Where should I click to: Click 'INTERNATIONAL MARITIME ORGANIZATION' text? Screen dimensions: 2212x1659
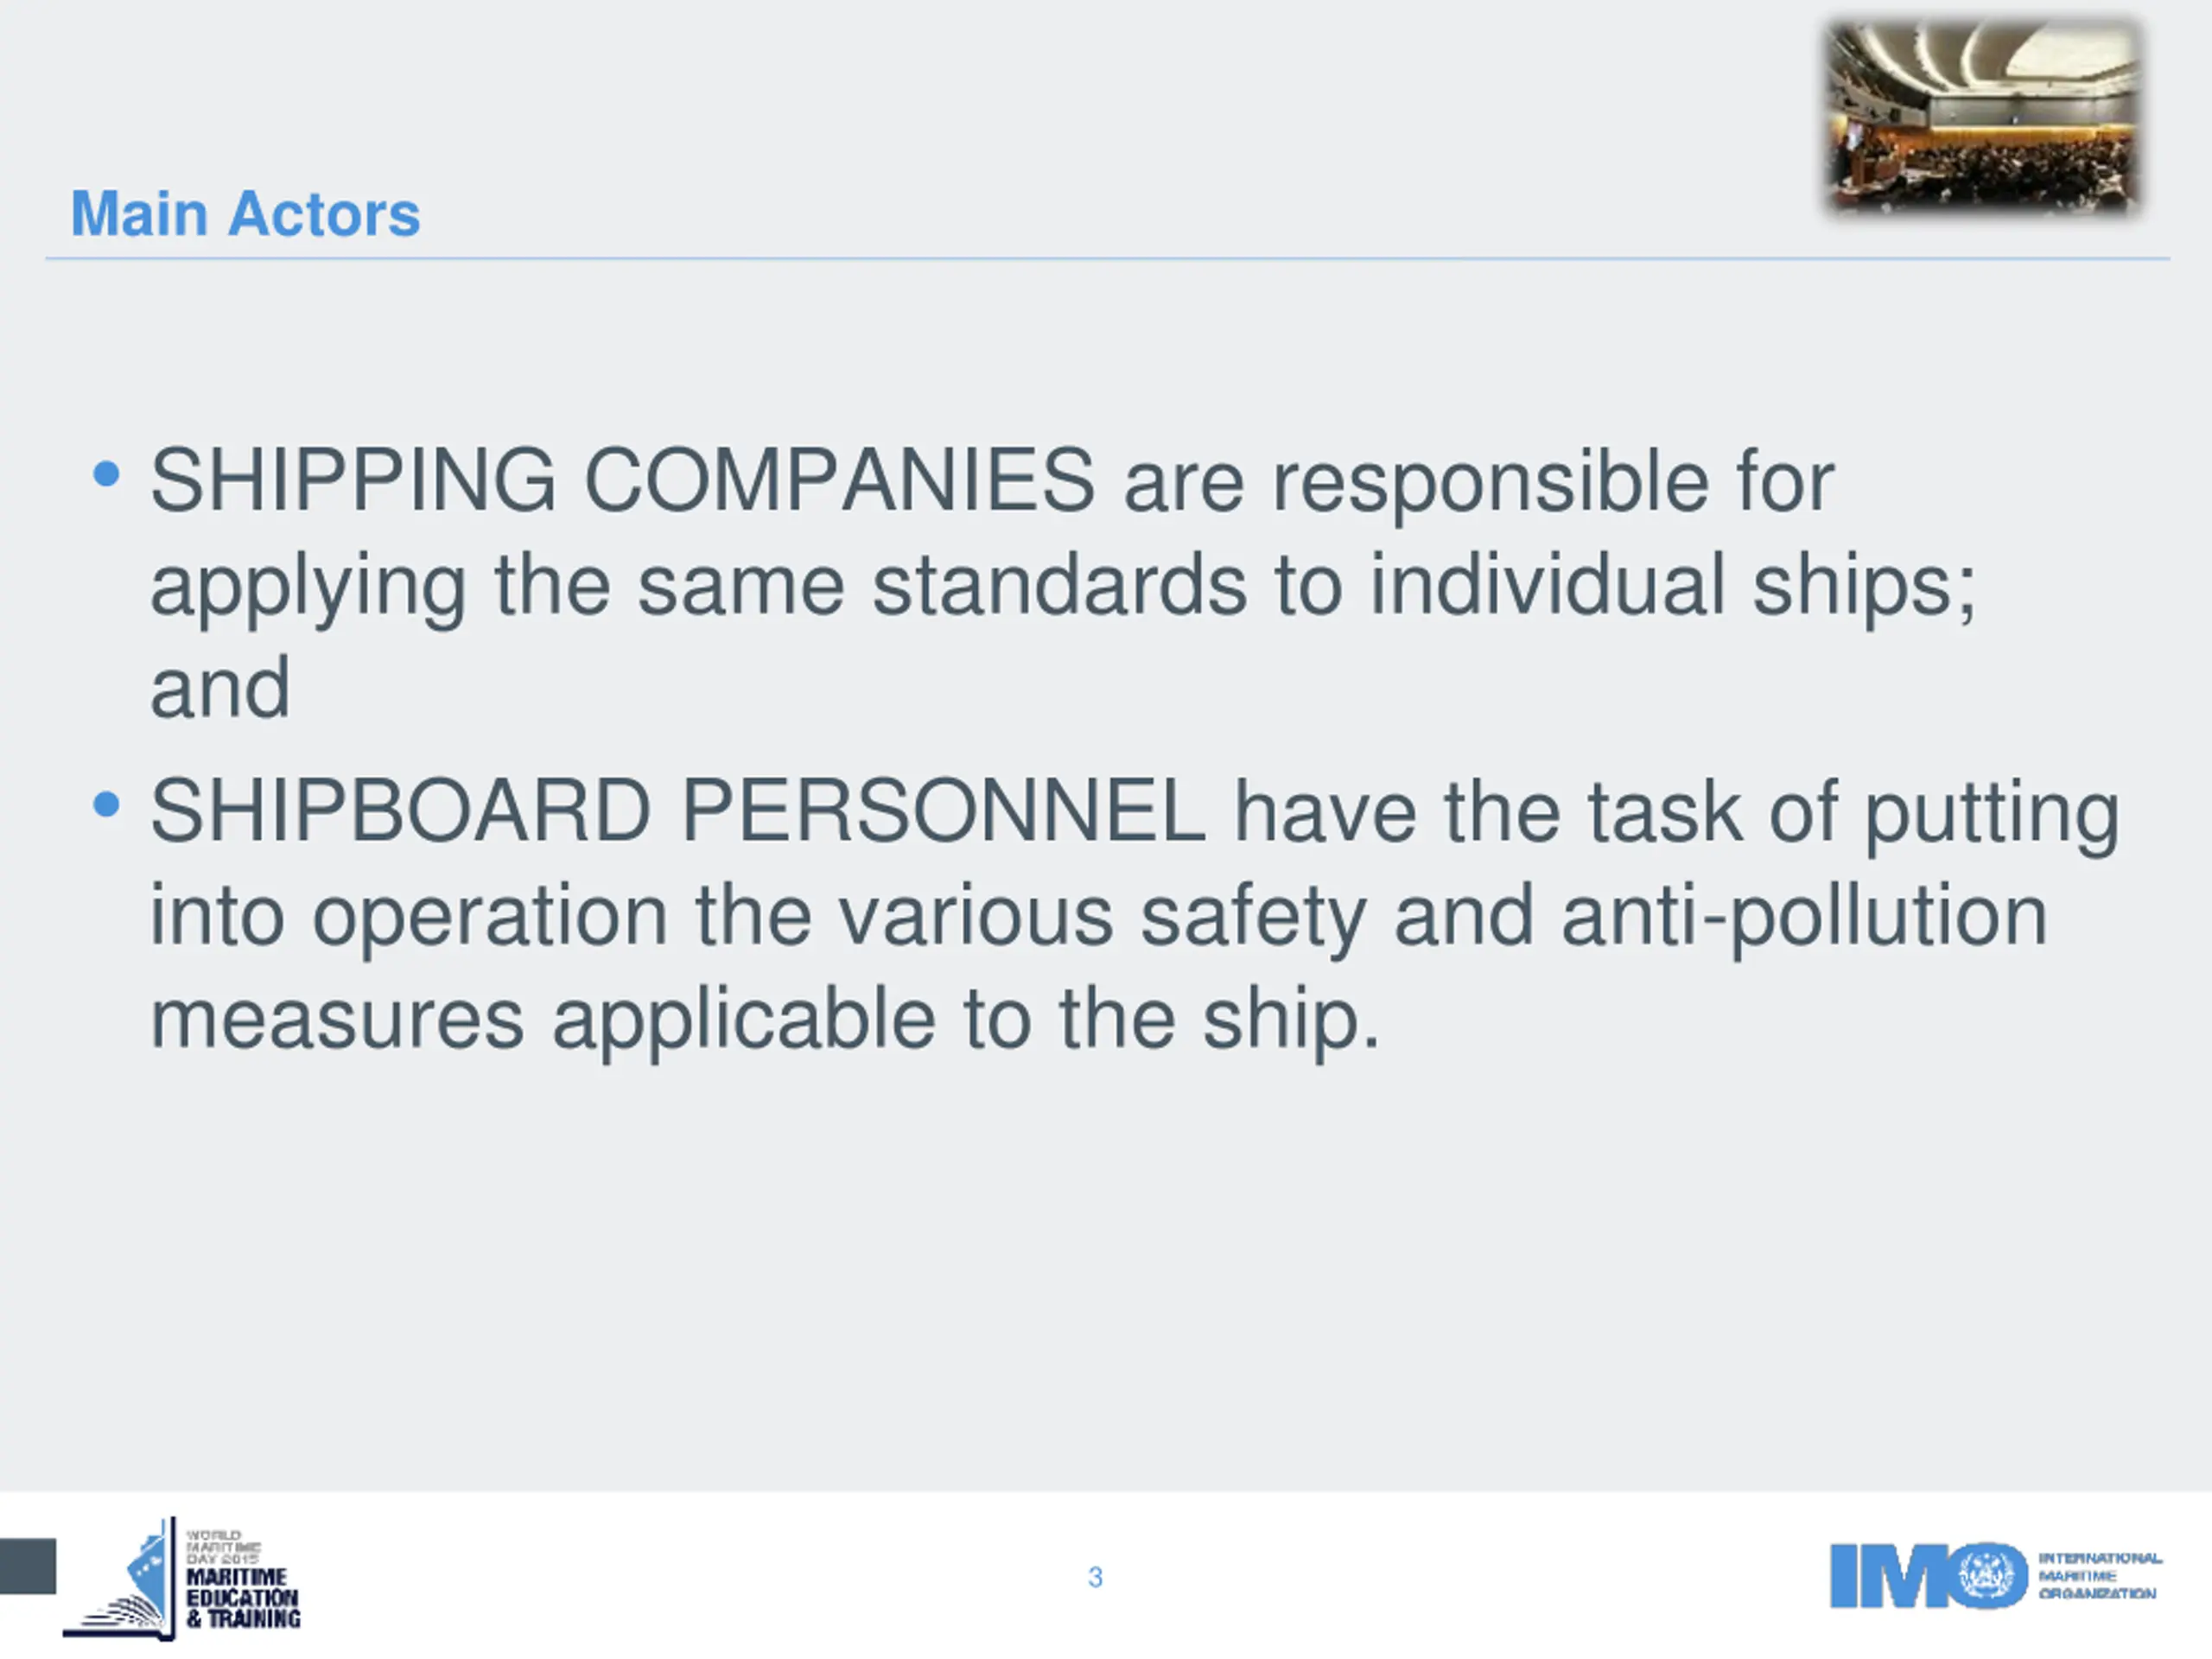point(2100,1576)
